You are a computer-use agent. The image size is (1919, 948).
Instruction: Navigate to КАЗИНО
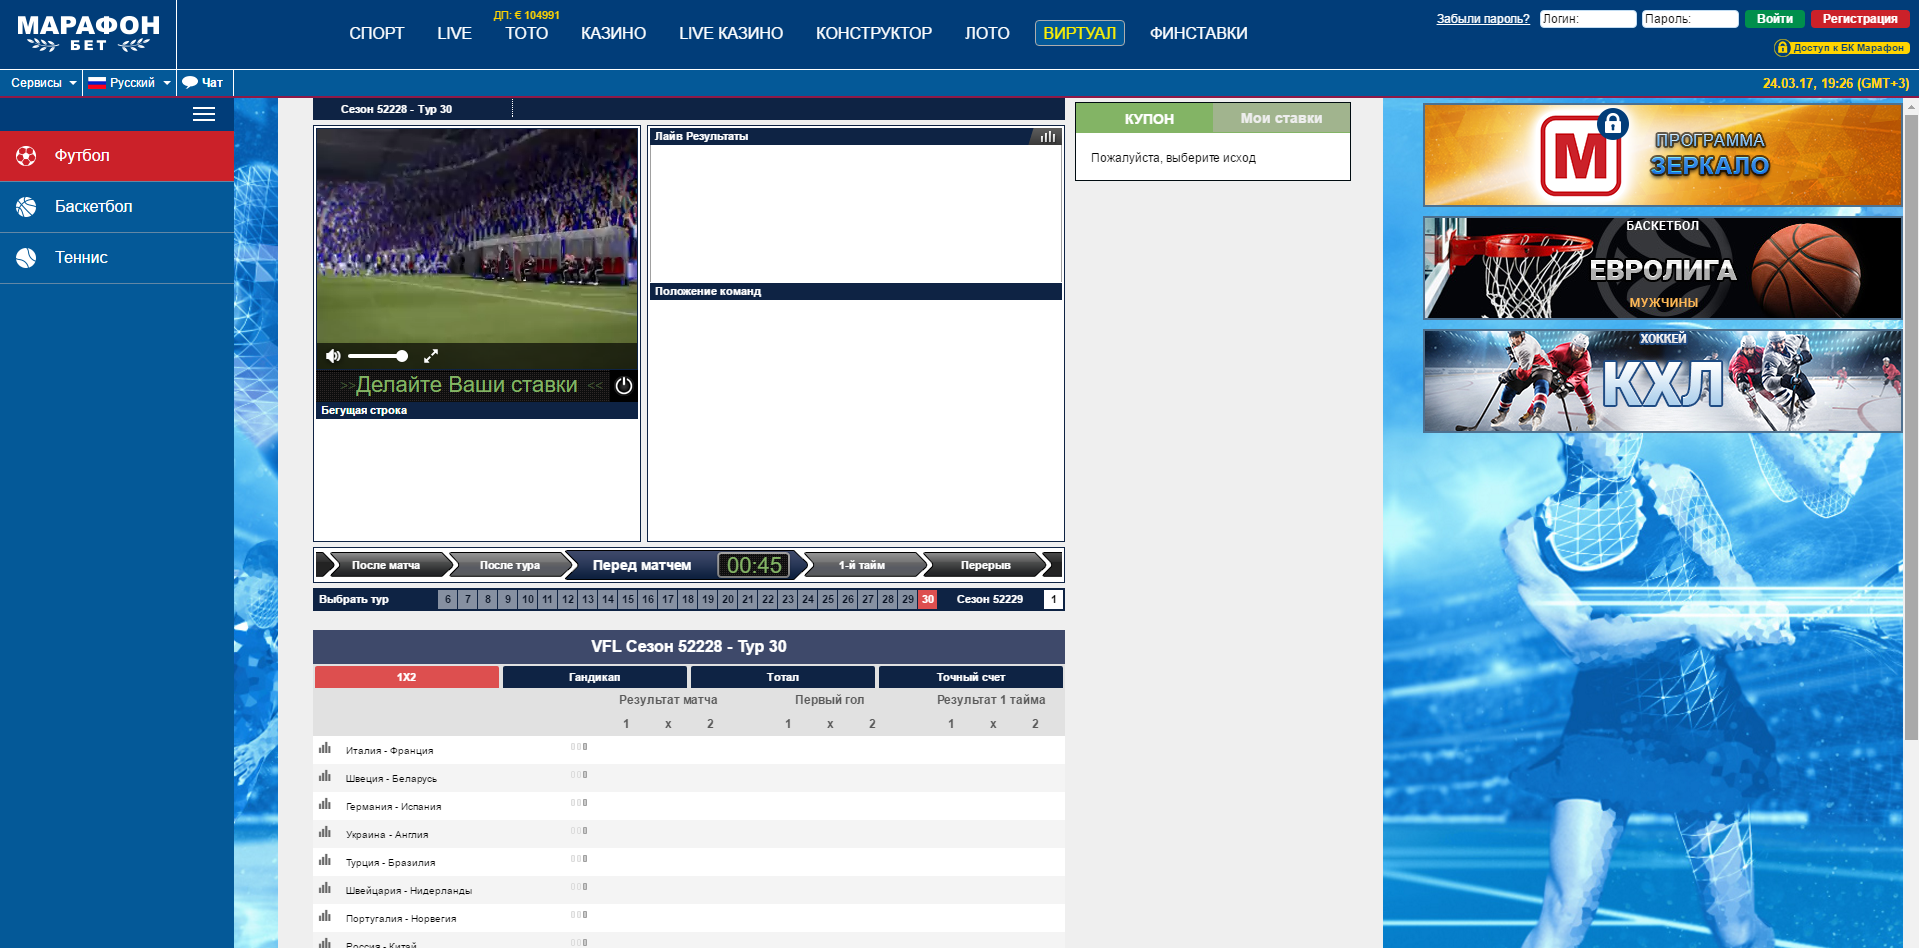[x=613, y=33]
